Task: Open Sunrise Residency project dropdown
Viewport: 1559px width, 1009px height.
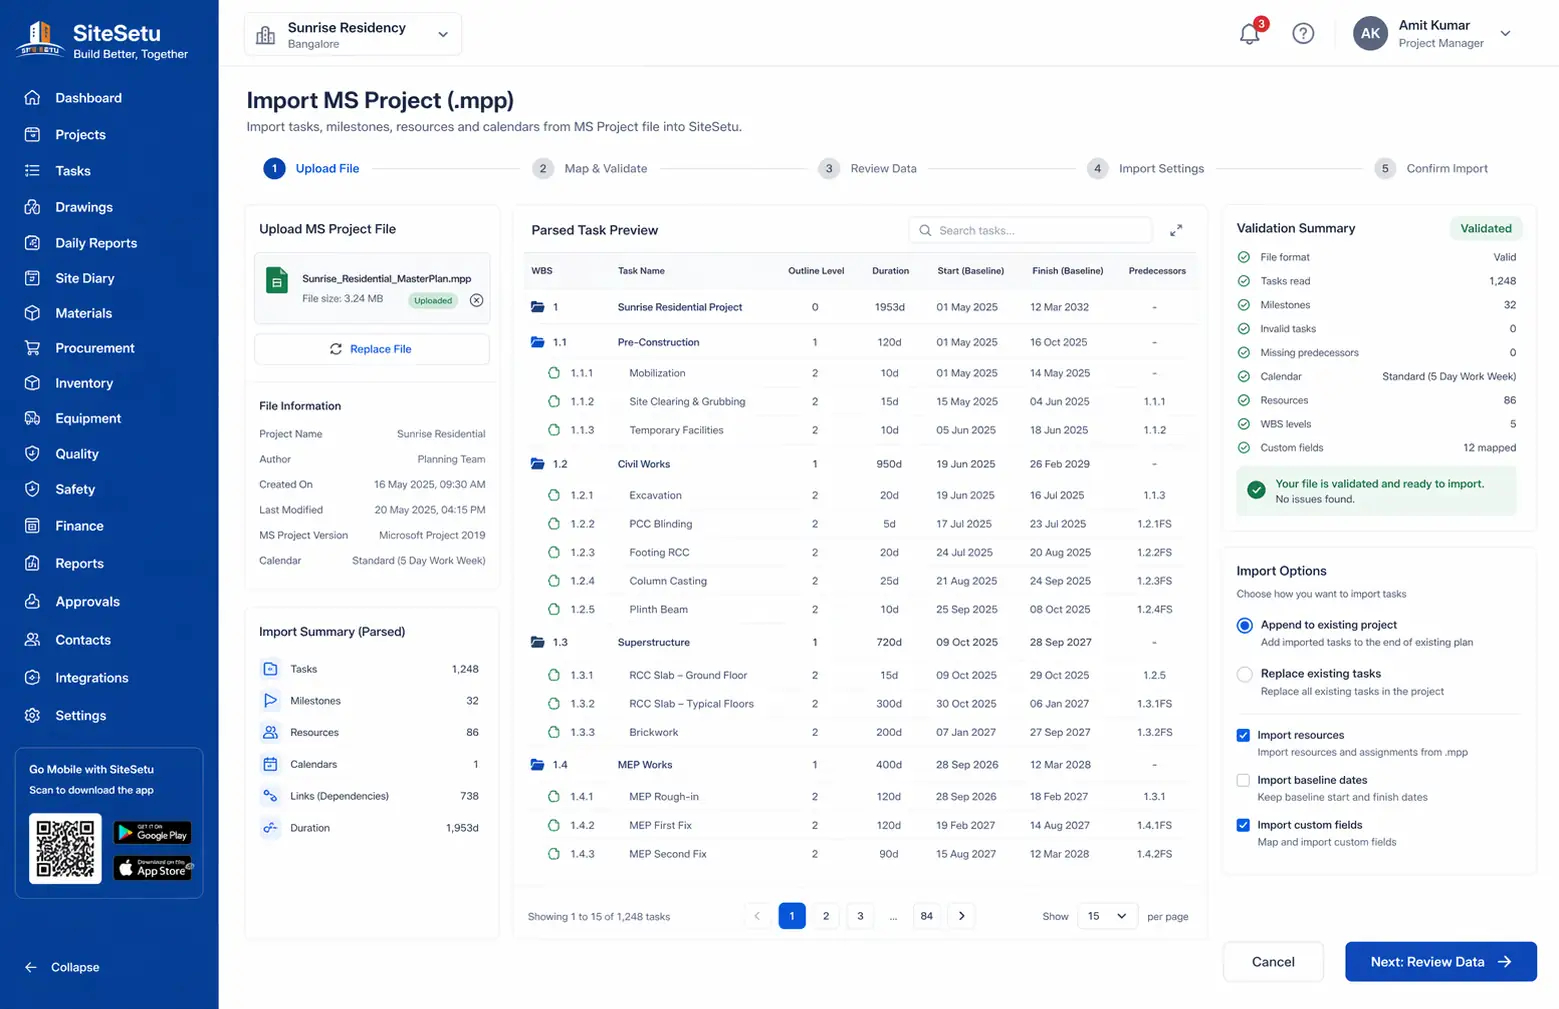Action: point(353,34)
